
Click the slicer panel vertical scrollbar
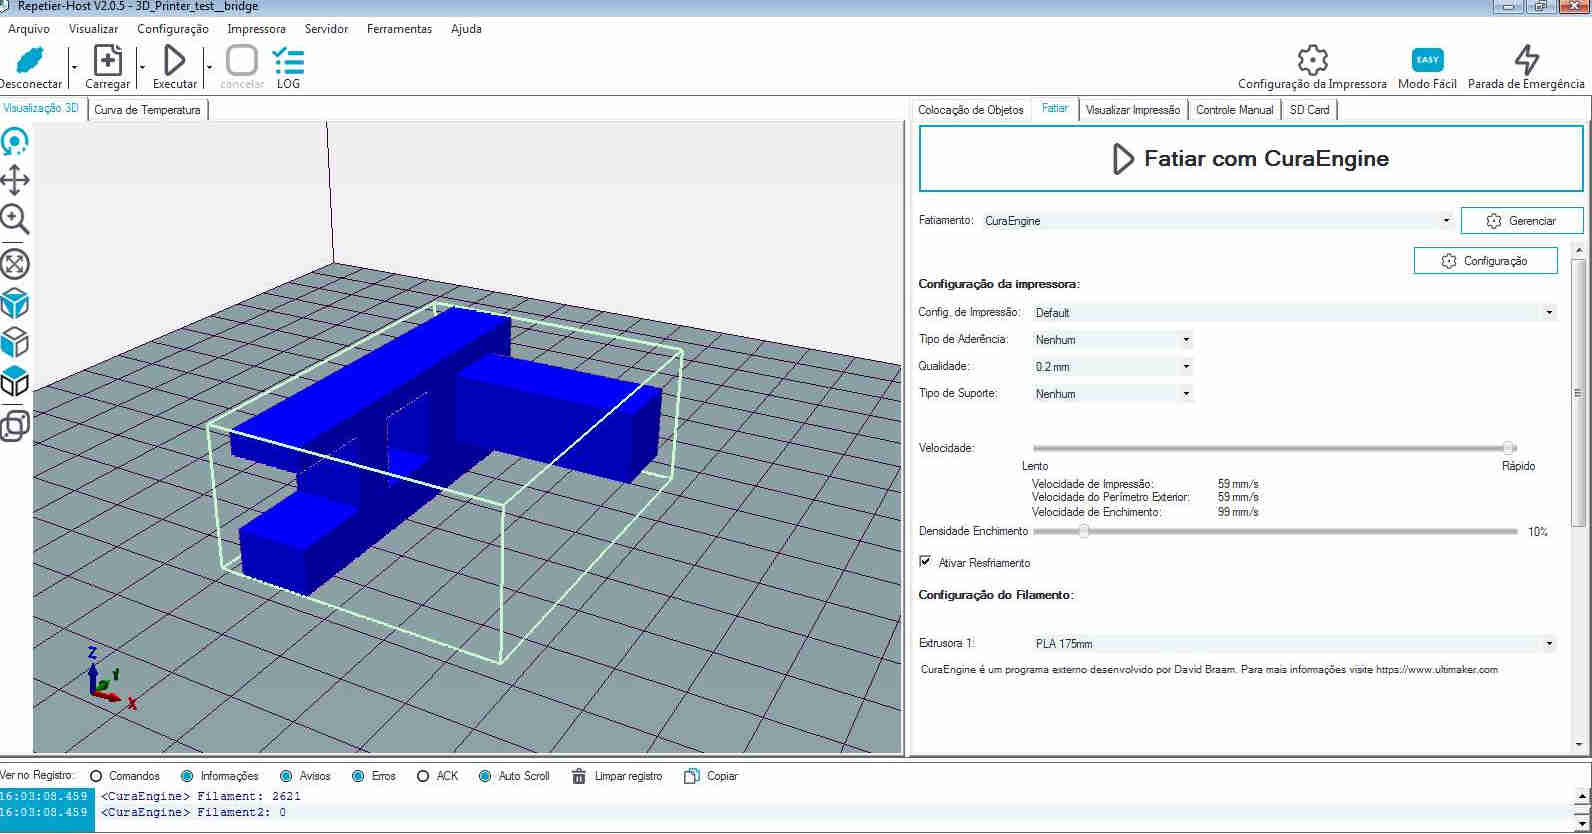(1579, 391)
